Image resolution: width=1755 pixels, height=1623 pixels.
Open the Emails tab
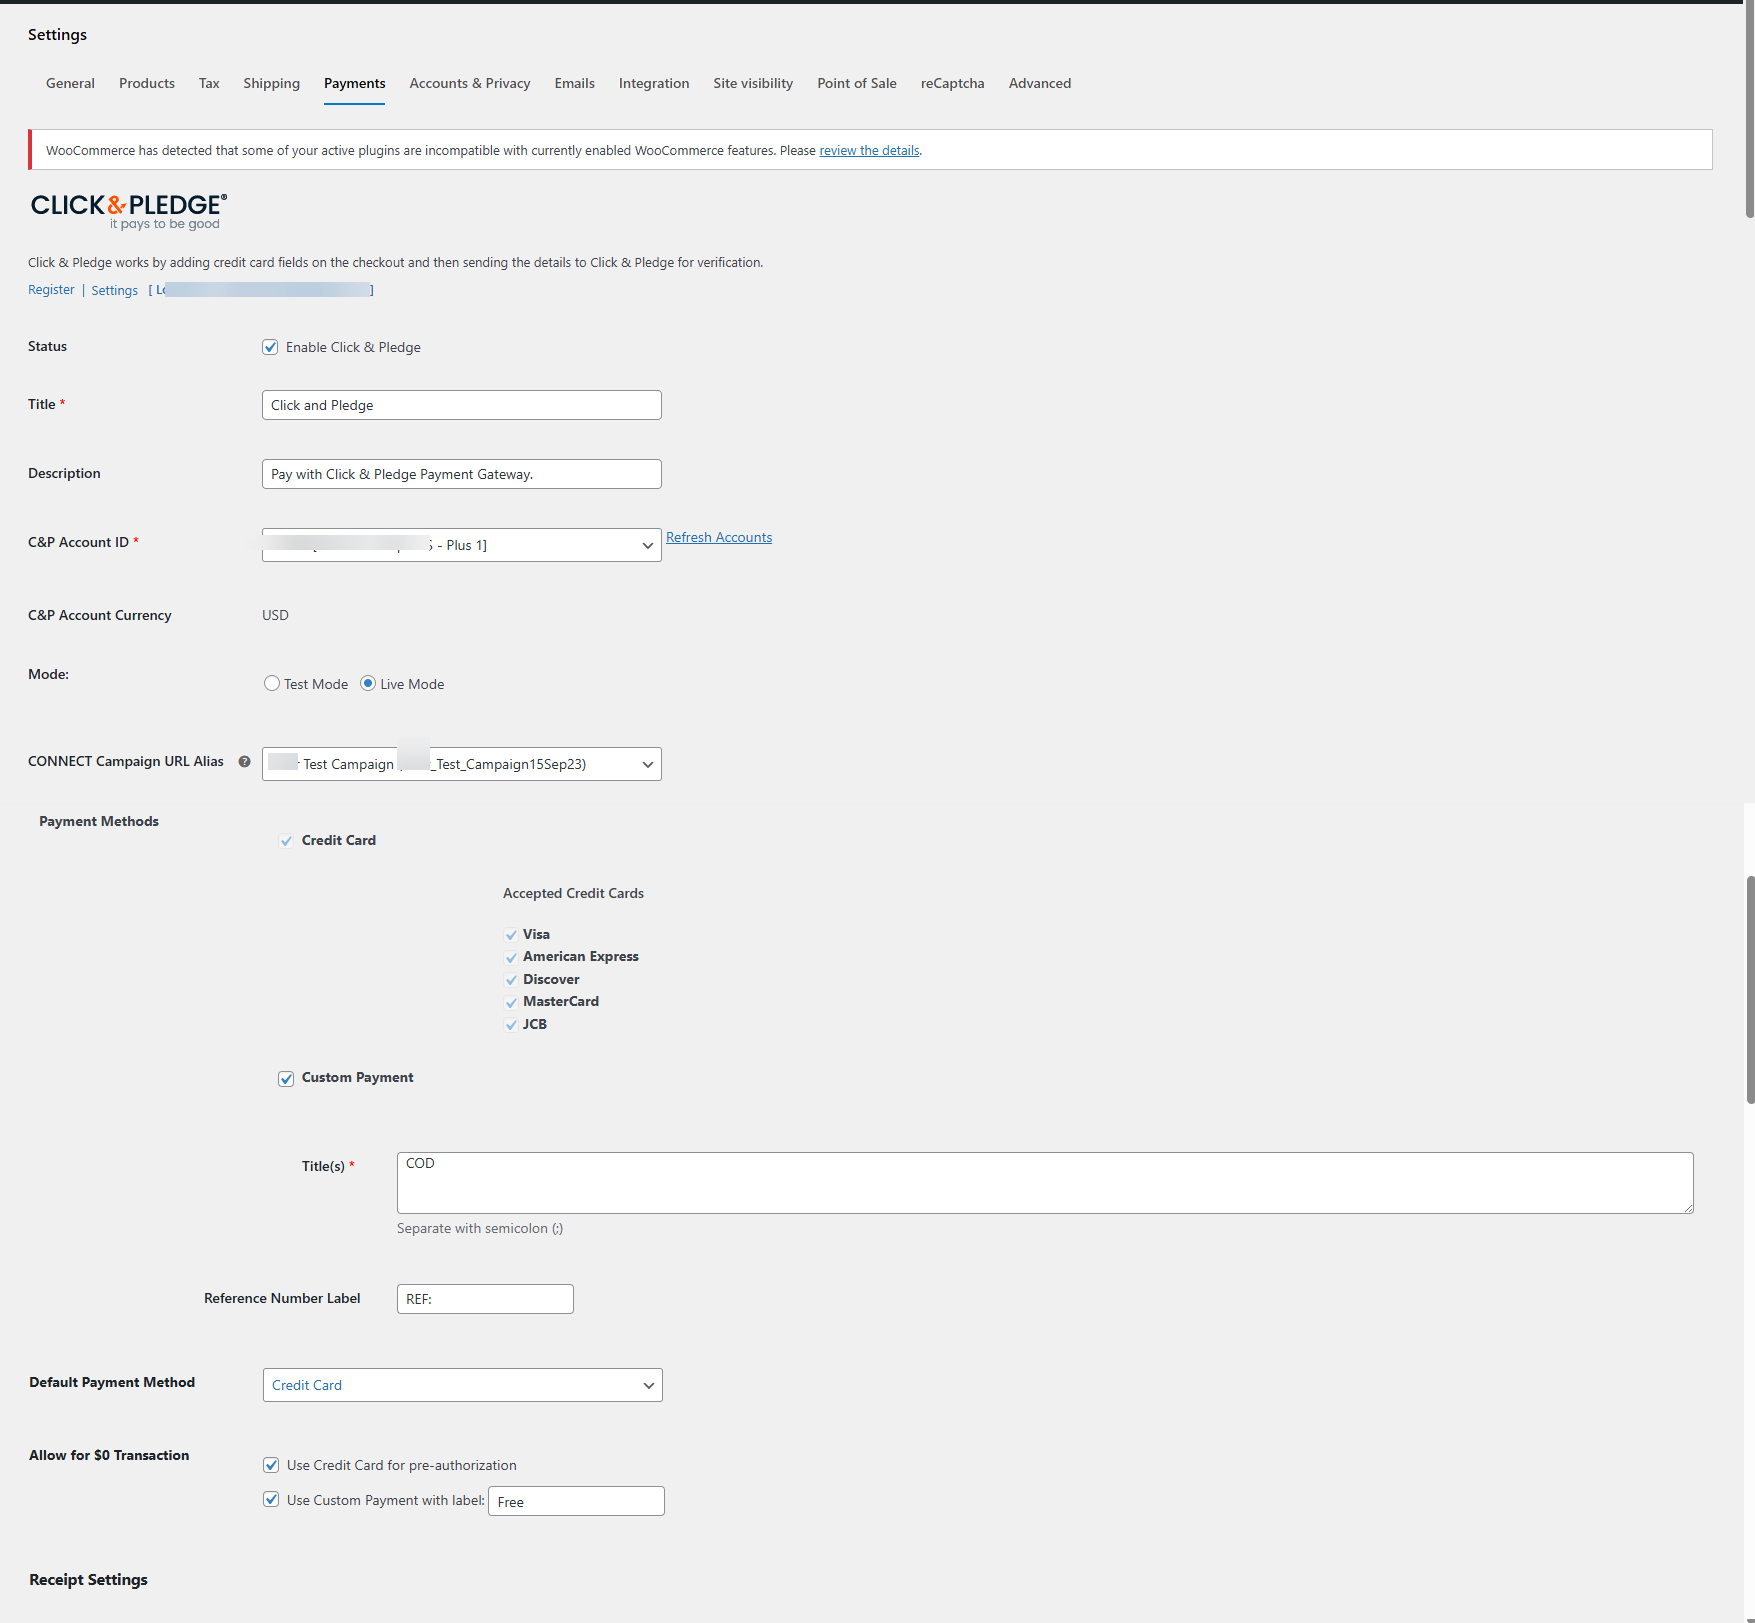575,83
